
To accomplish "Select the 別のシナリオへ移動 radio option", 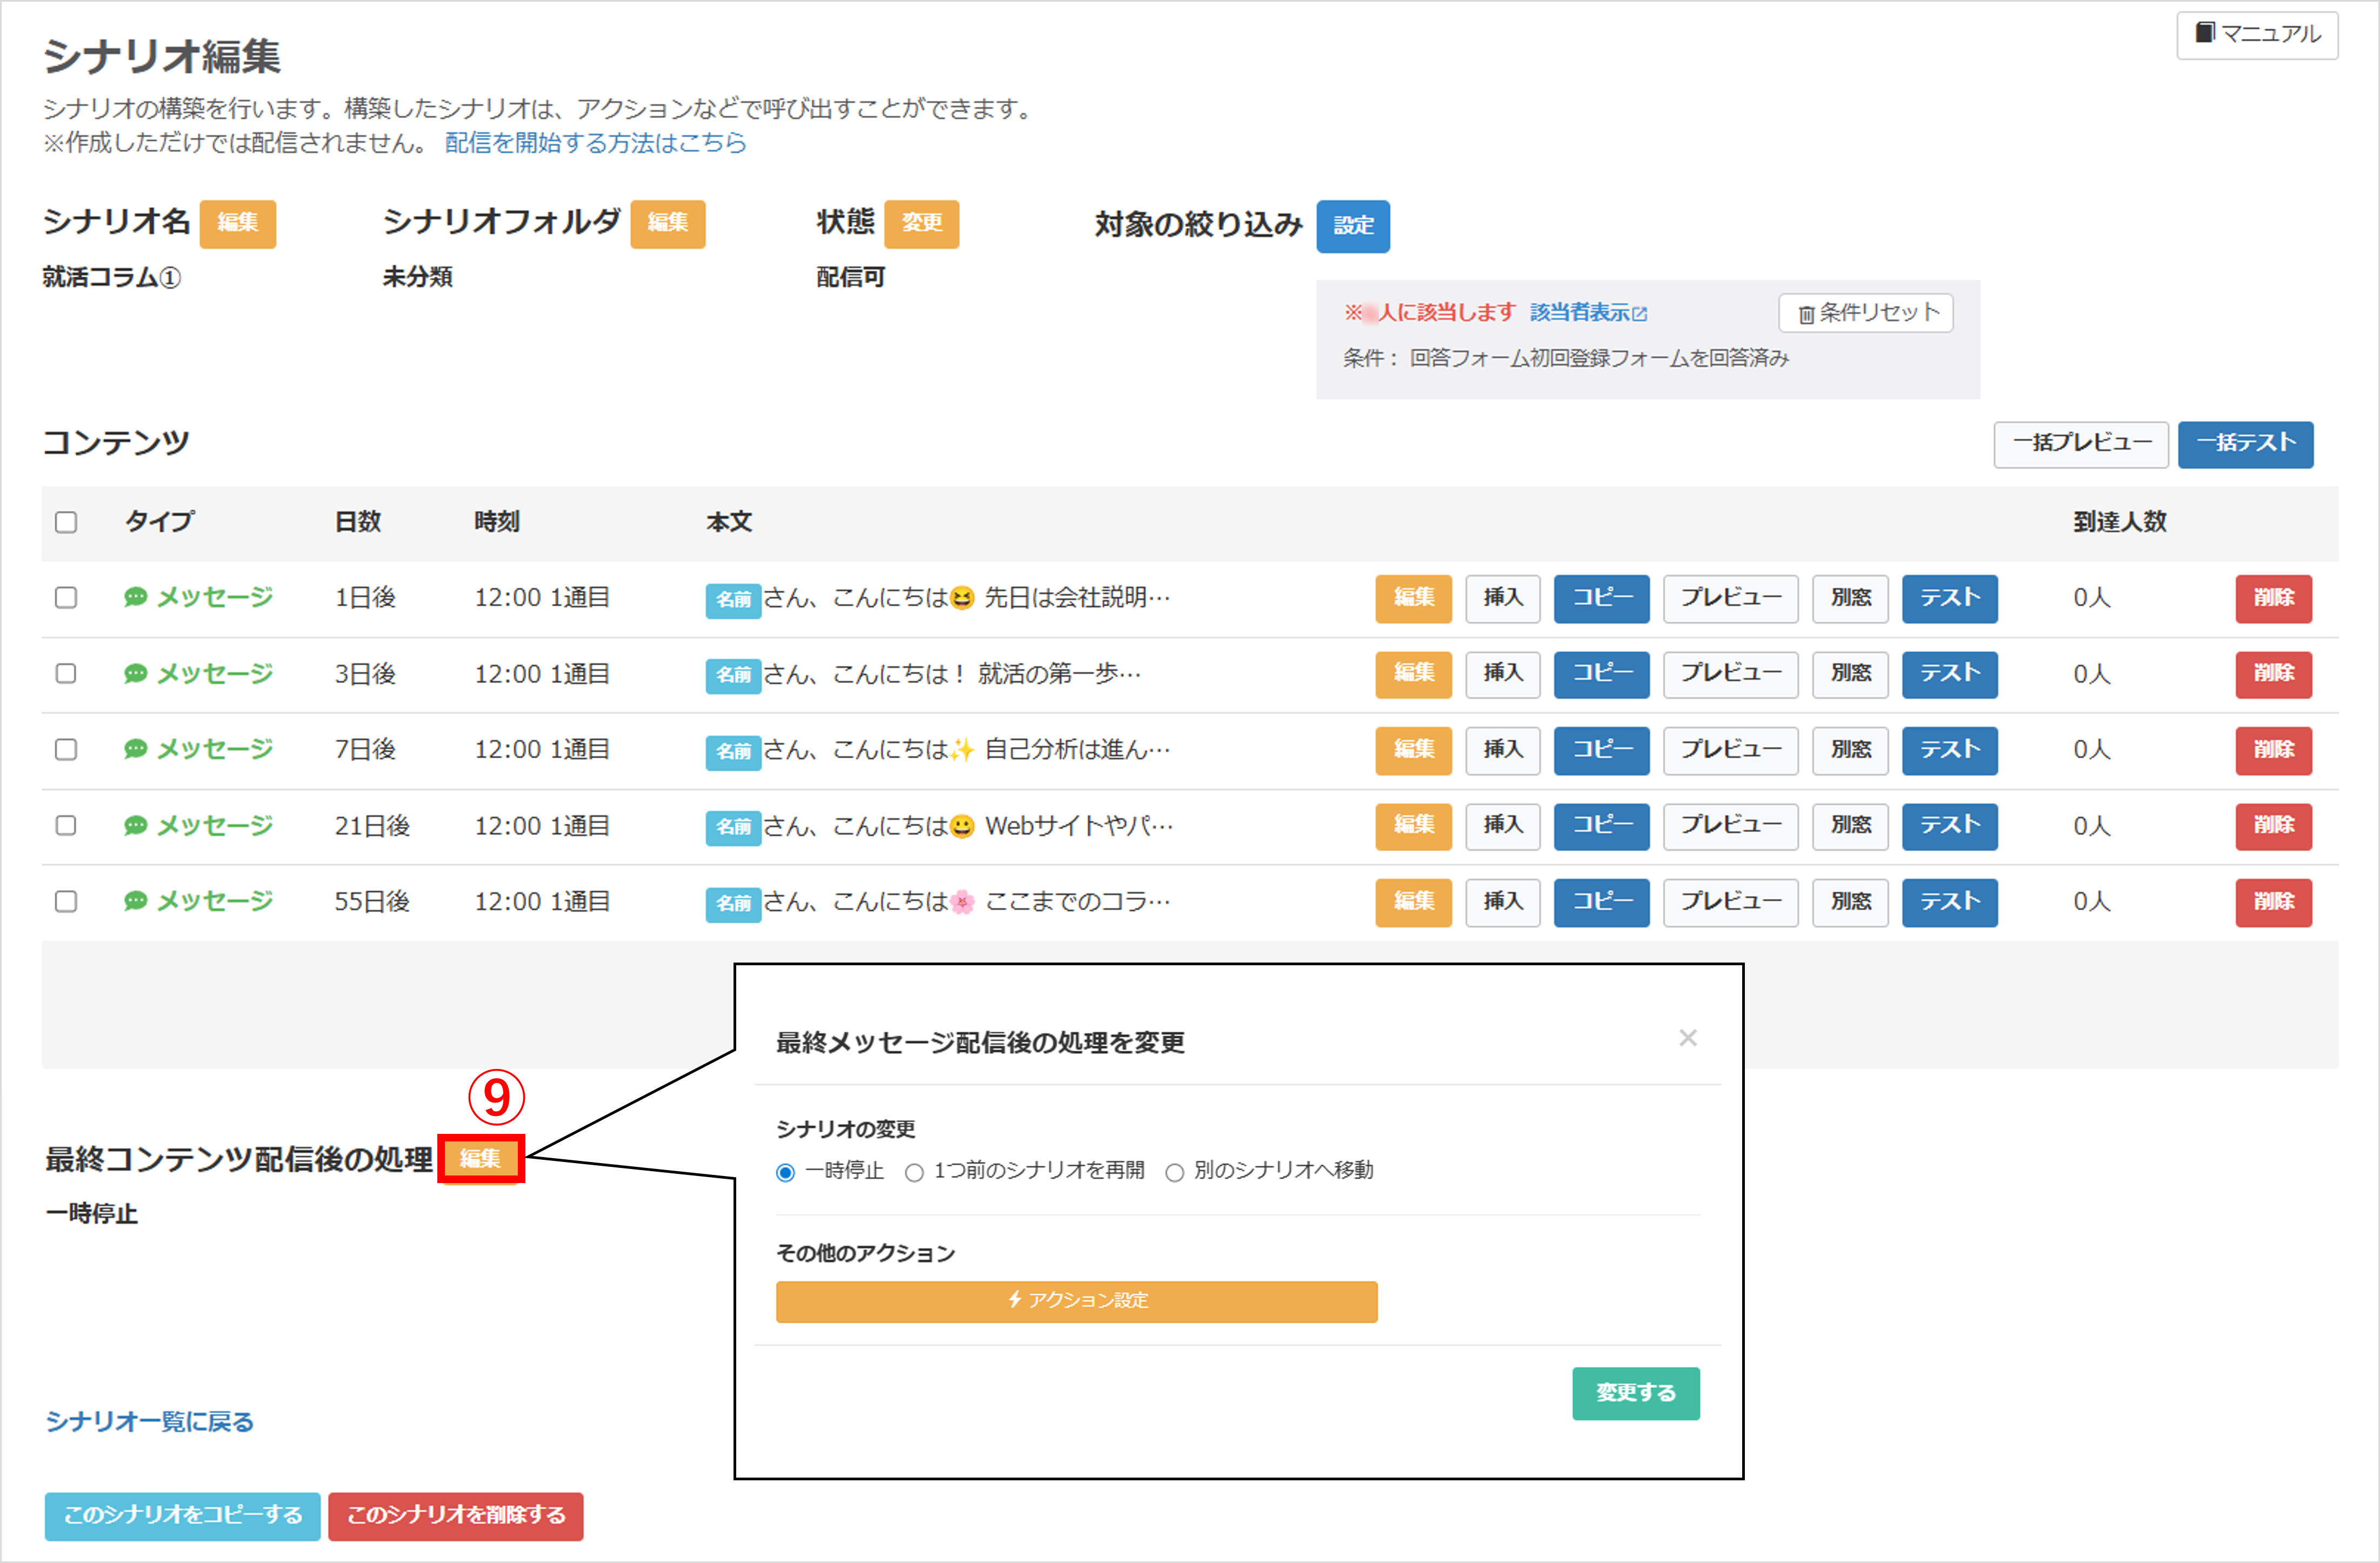I will coord(1174,1172).
